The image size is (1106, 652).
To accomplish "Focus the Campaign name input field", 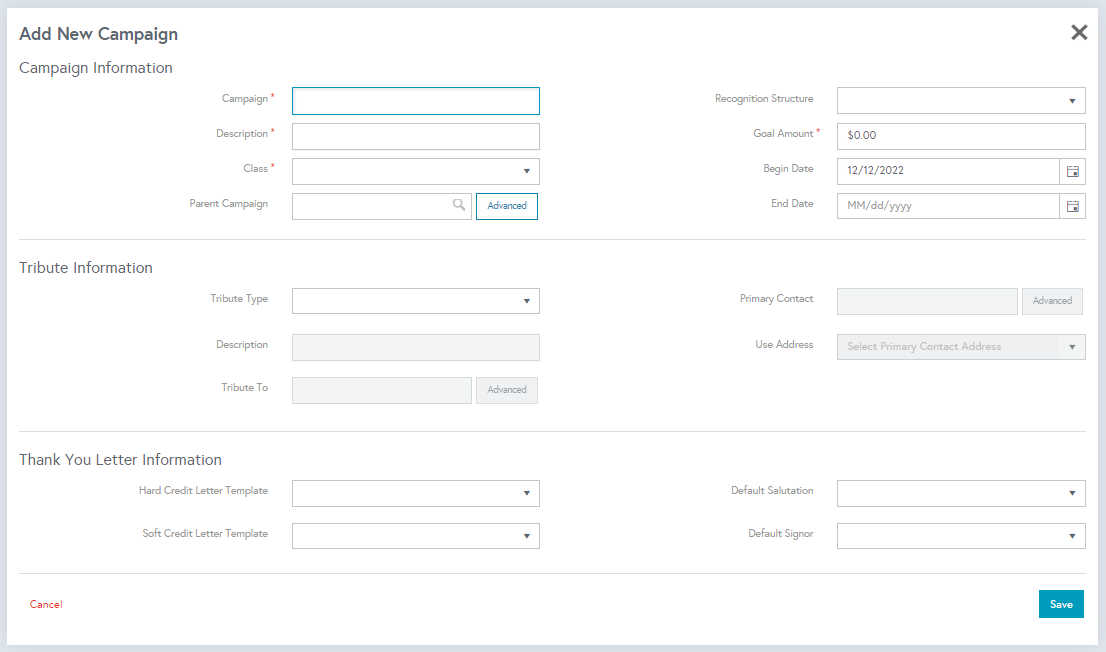I will coord(415,101).
